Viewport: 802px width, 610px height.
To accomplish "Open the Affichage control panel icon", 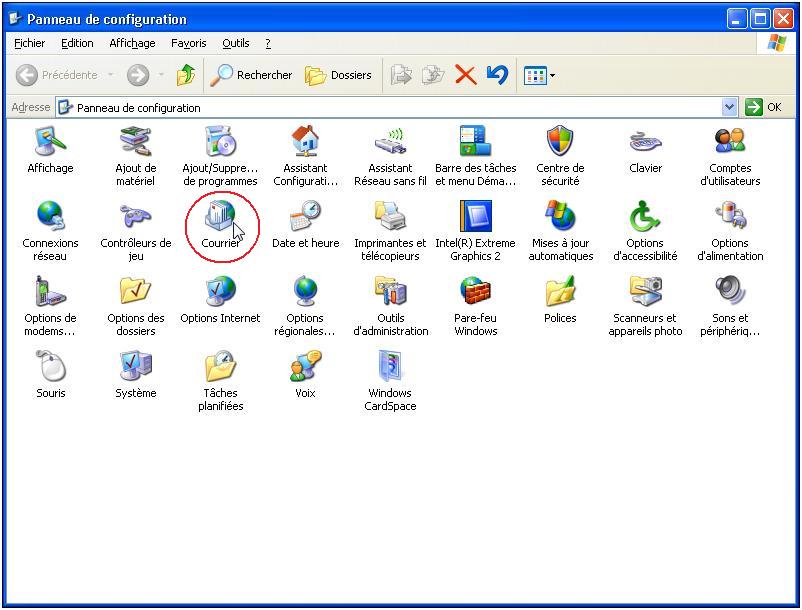I will (x=50, y=141).
